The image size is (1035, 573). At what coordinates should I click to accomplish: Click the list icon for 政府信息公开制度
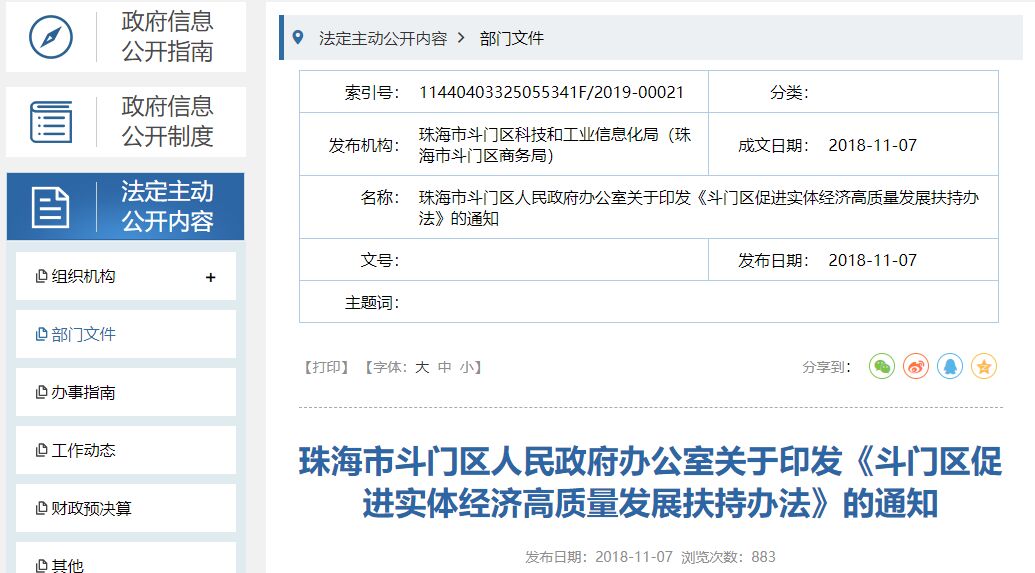pos(51,122)
